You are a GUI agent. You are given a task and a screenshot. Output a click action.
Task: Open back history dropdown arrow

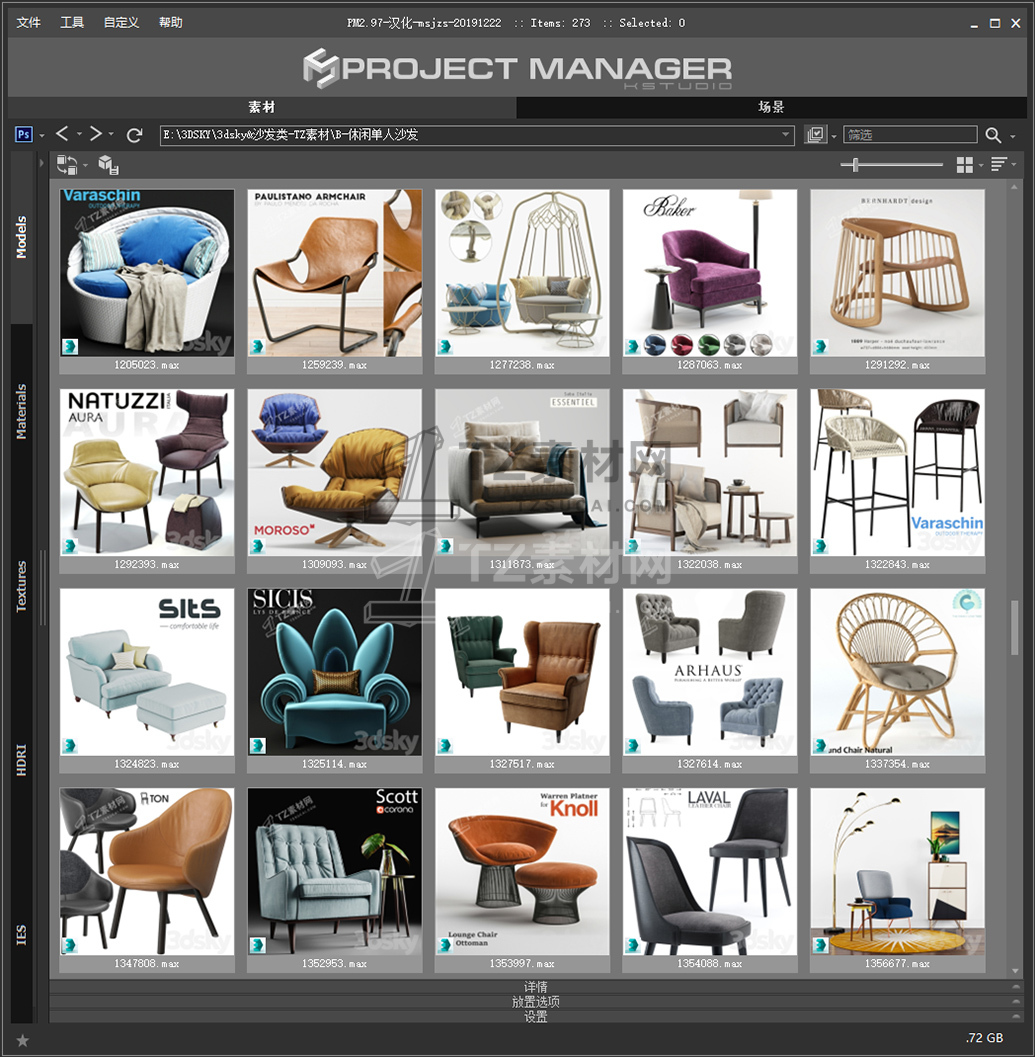pos(79,133)
